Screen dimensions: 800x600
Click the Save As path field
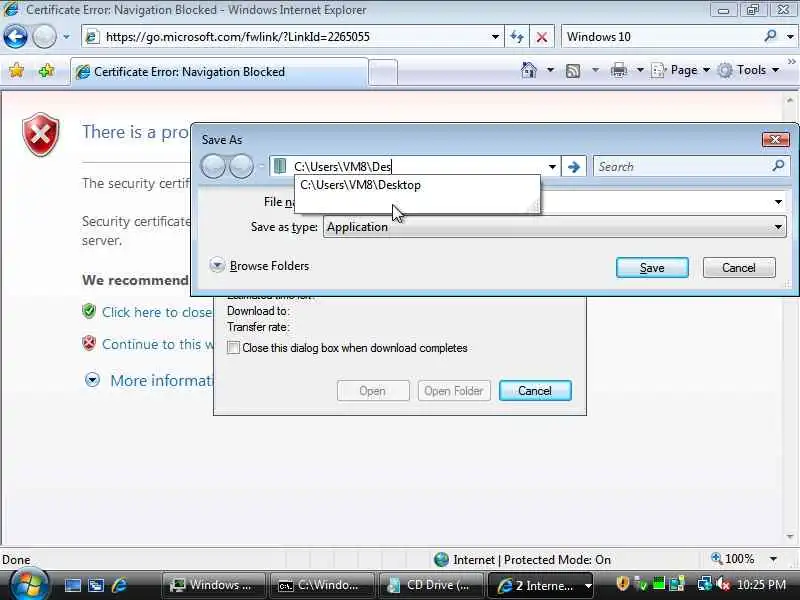coord(416,166)
